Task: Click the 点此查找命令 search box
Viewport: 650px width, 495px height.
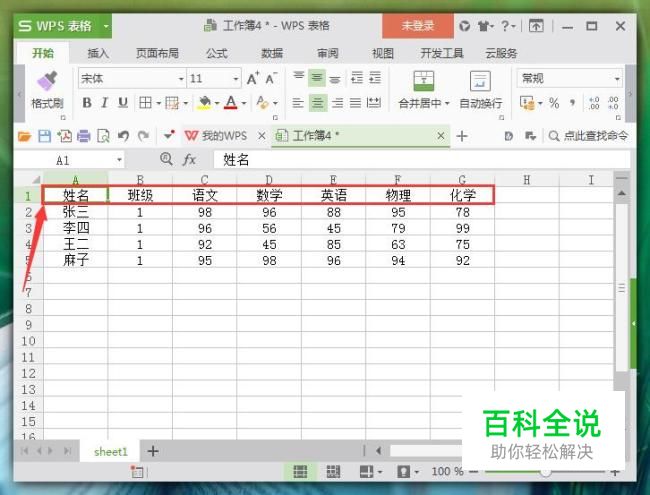Action: (x=588, y=136)
